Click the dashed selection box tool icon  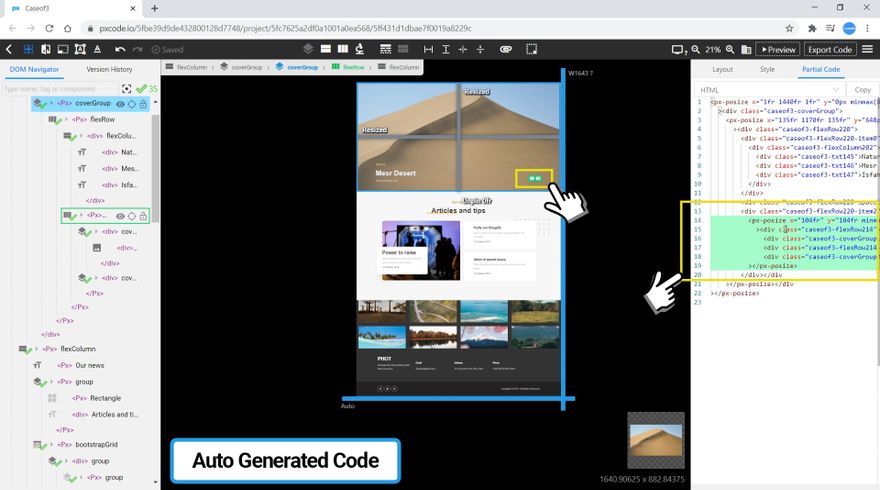pos(532,49)
